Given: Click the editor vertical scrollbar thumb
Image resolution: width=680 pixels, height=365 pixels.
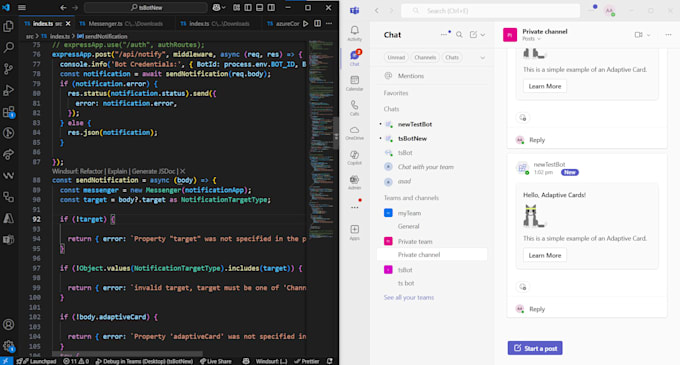Looking at the screenshot, I should click(336, 133).
